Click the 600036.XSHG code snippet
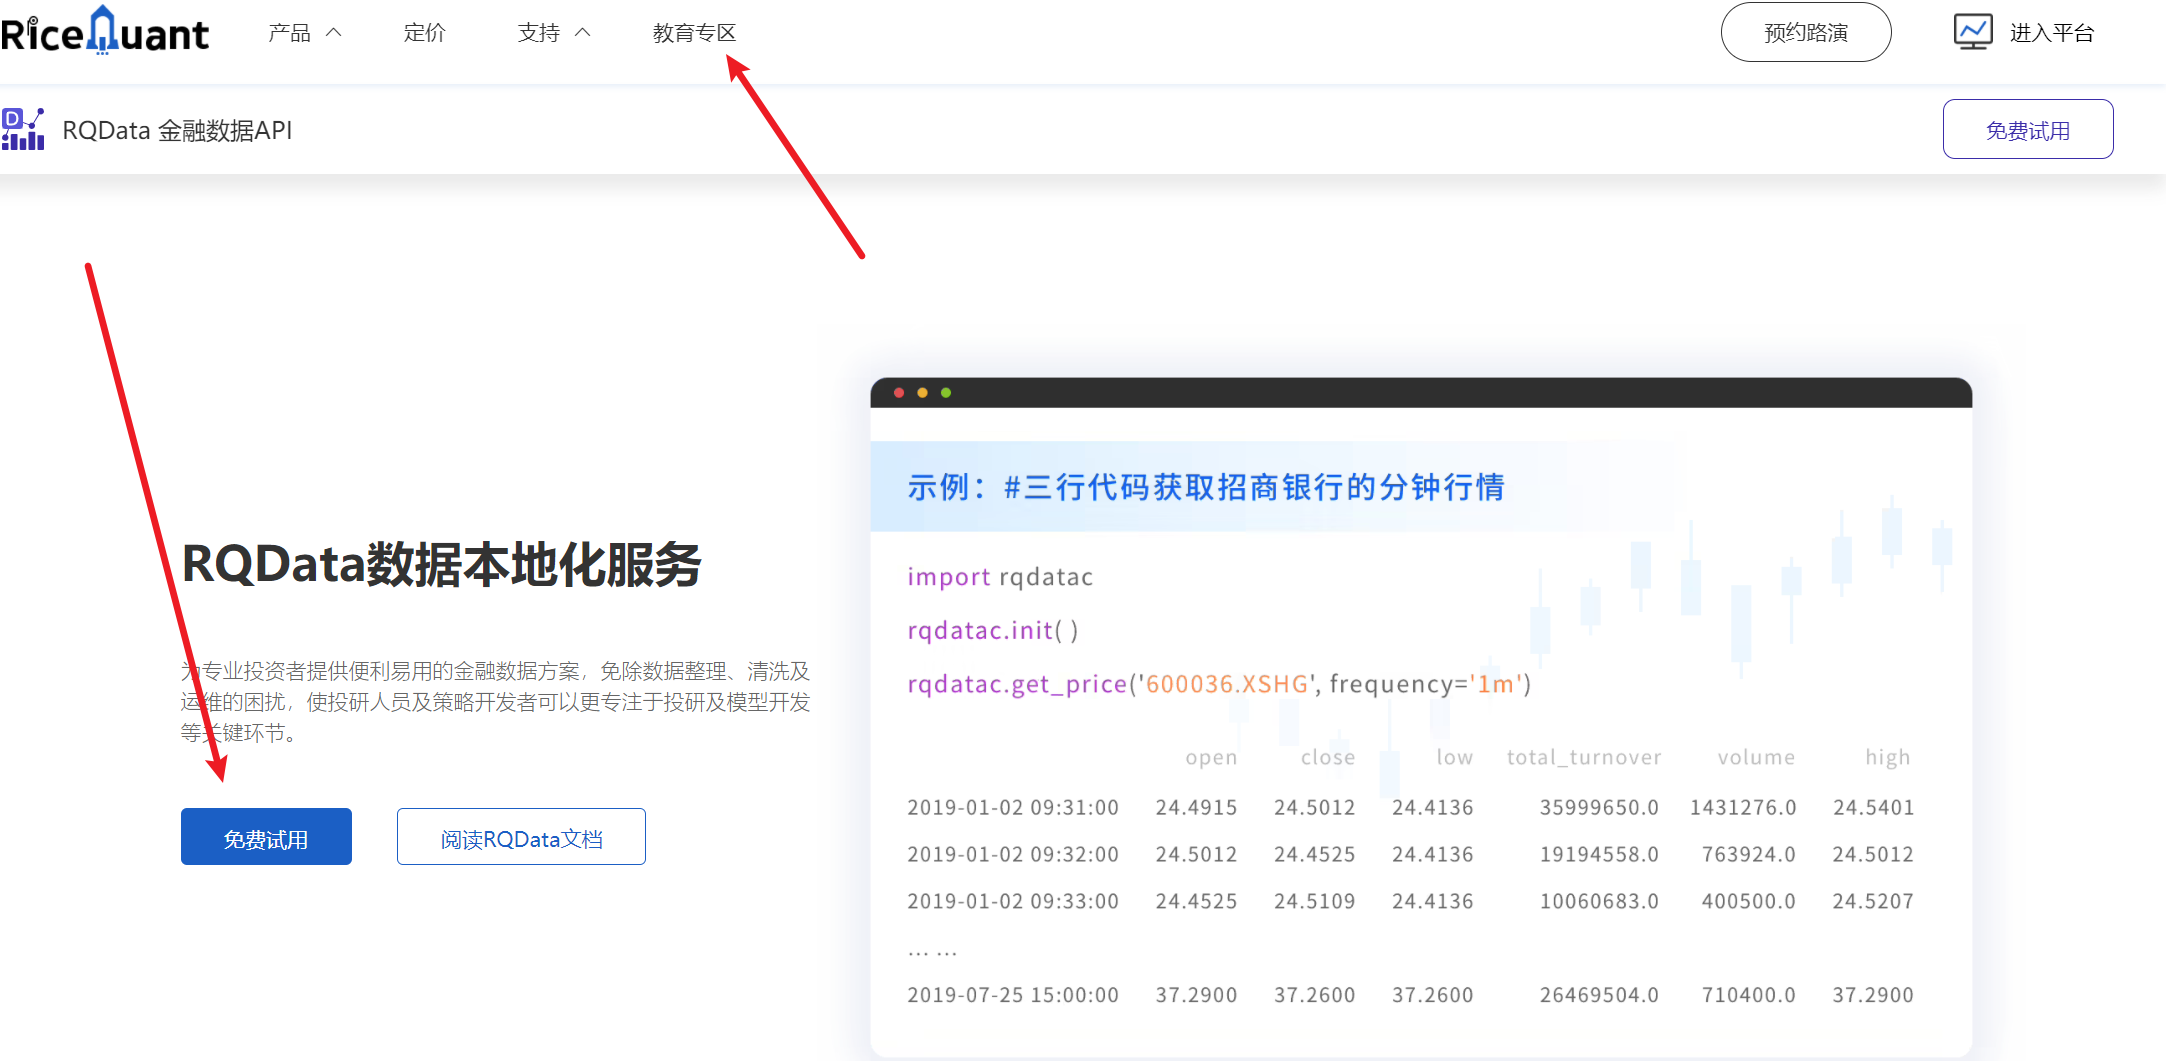Image resolution: width=2166 pixels, height=1061 pixels. (x=1224, y=684)
